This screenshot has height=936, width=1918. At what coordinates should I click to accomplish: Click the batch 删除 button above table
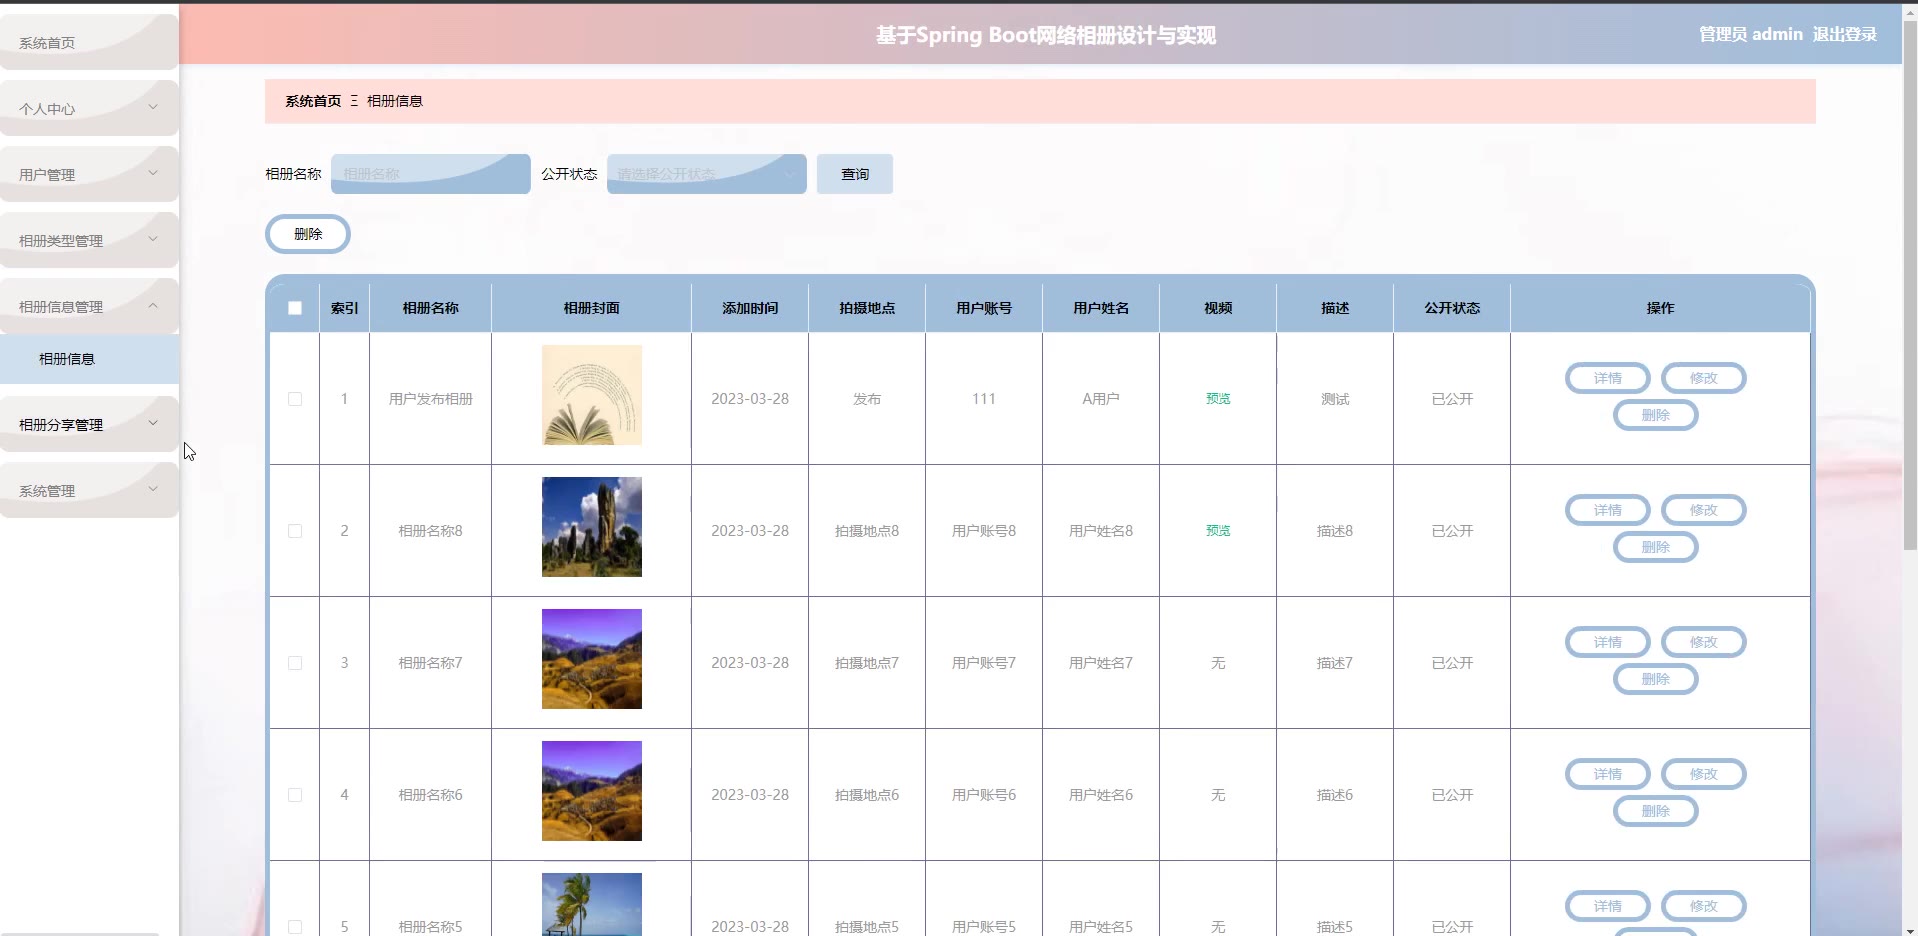pos(308,234)
